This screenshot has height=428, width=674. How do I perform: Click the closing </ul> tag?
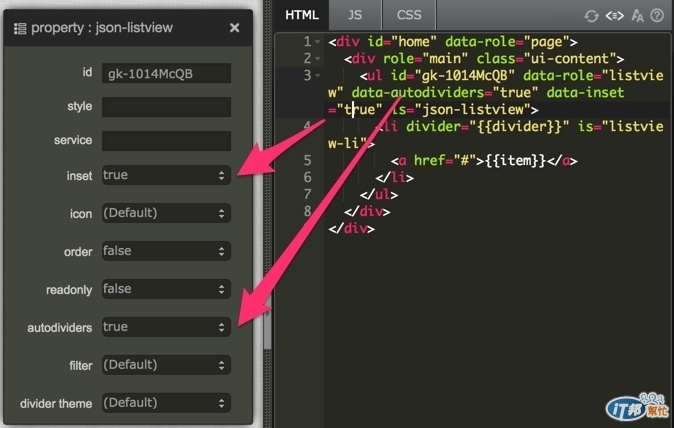tap(379, 194)
